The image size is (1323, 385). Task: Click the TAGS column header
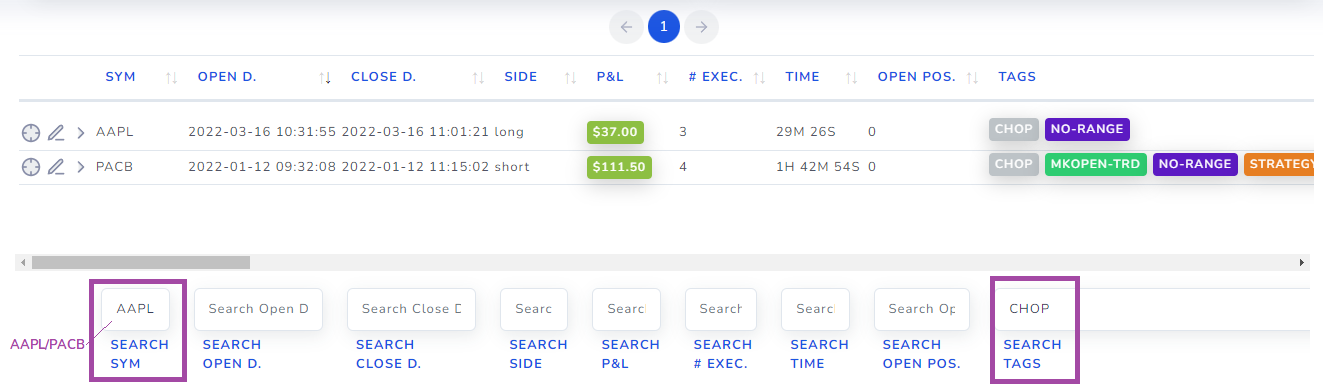[x=1017, y=77]
